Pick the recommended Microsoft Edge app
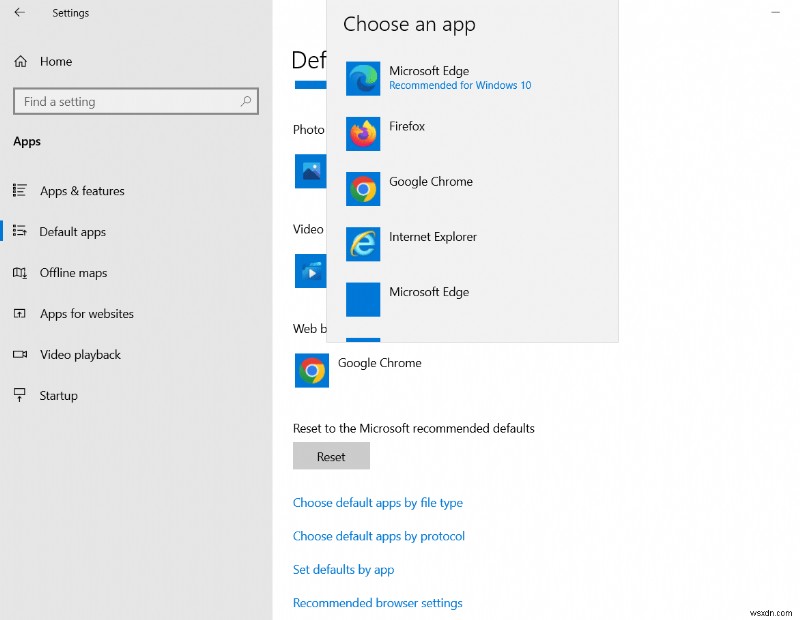This screenshot has height=620, width=800. click(x=430, y=77)
